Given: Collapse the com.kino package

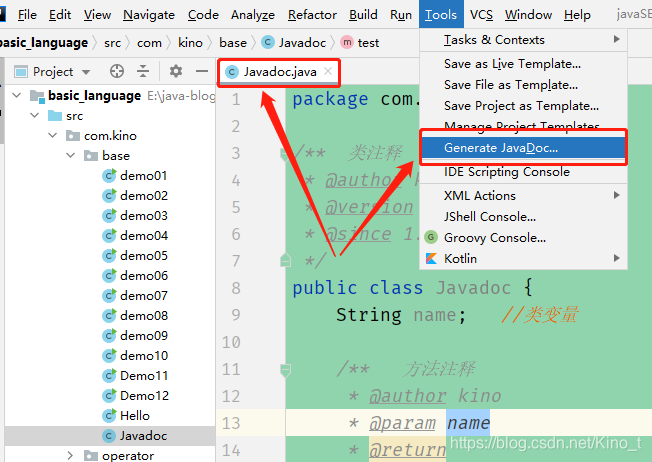Looking at the screenshot, I should [x=53, y=136].
